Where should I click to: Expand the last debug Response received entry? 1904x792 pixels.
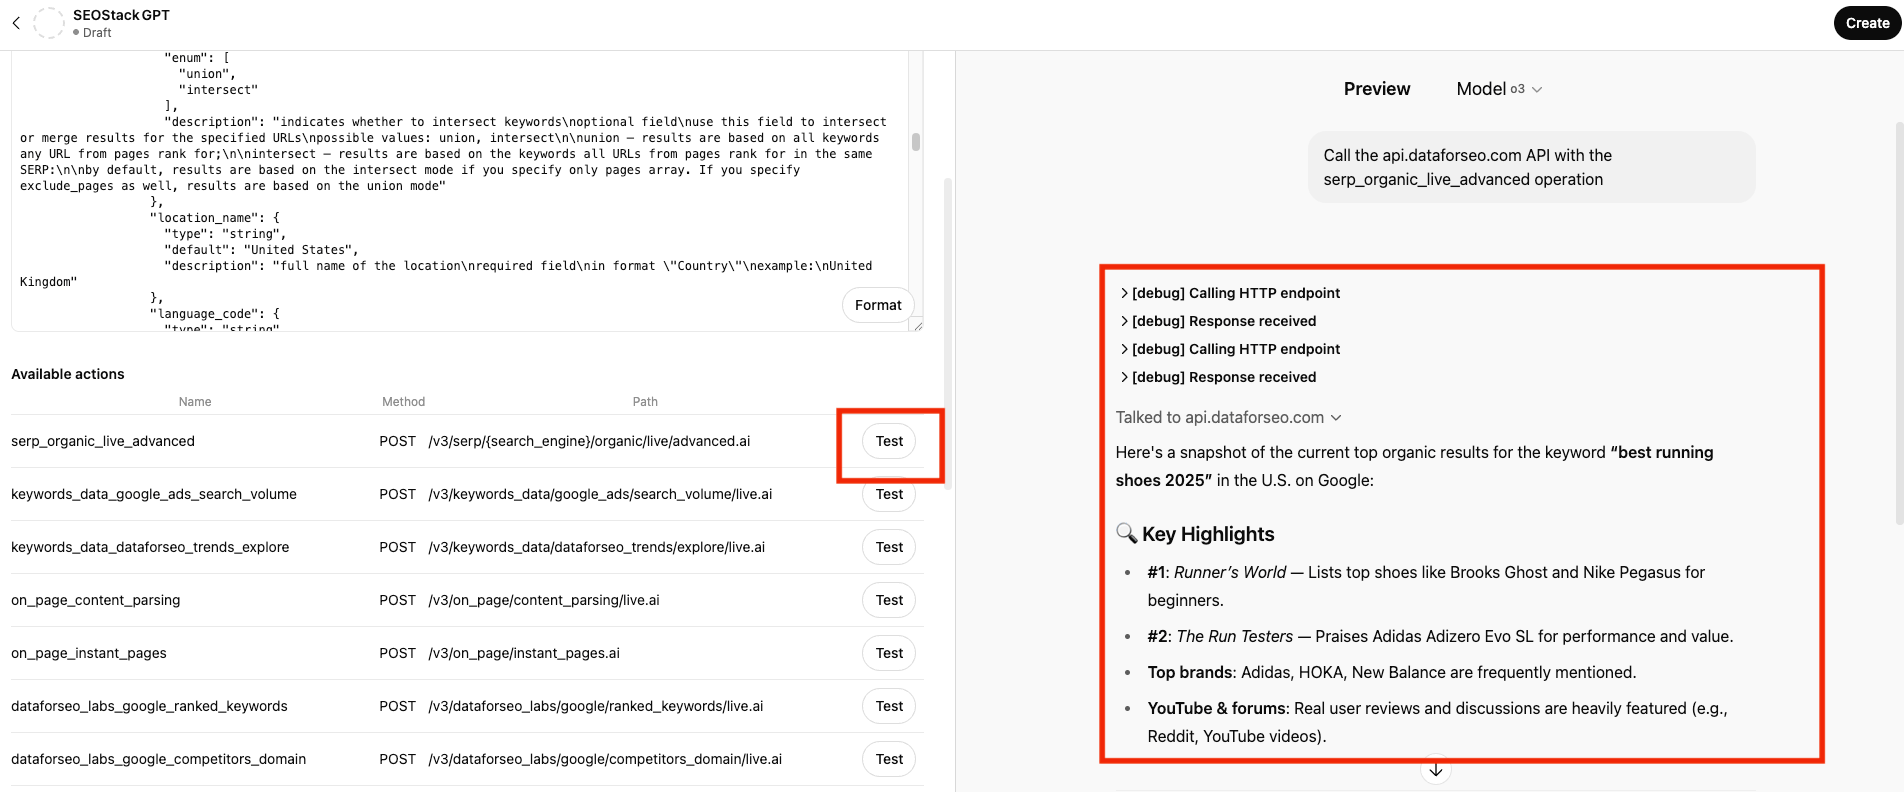1218,377
